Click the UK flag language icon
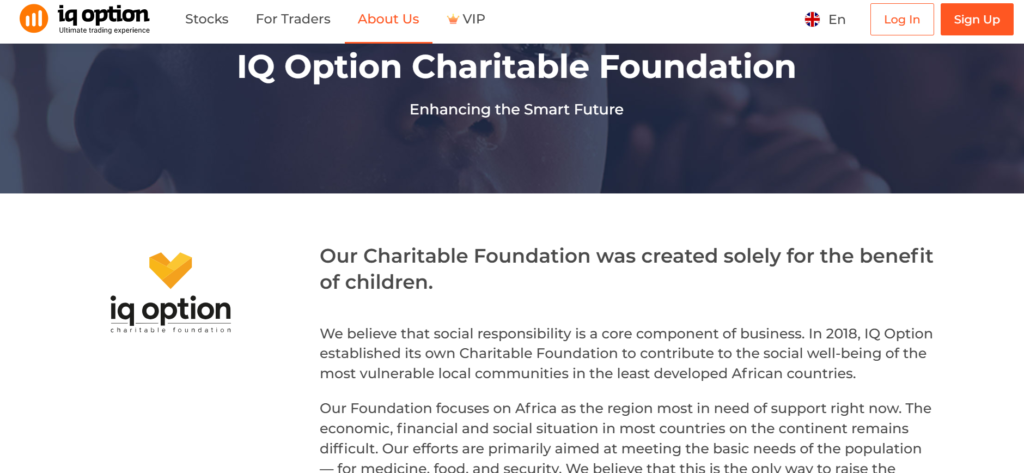The image size is (1024, 473). pos(812,20)
